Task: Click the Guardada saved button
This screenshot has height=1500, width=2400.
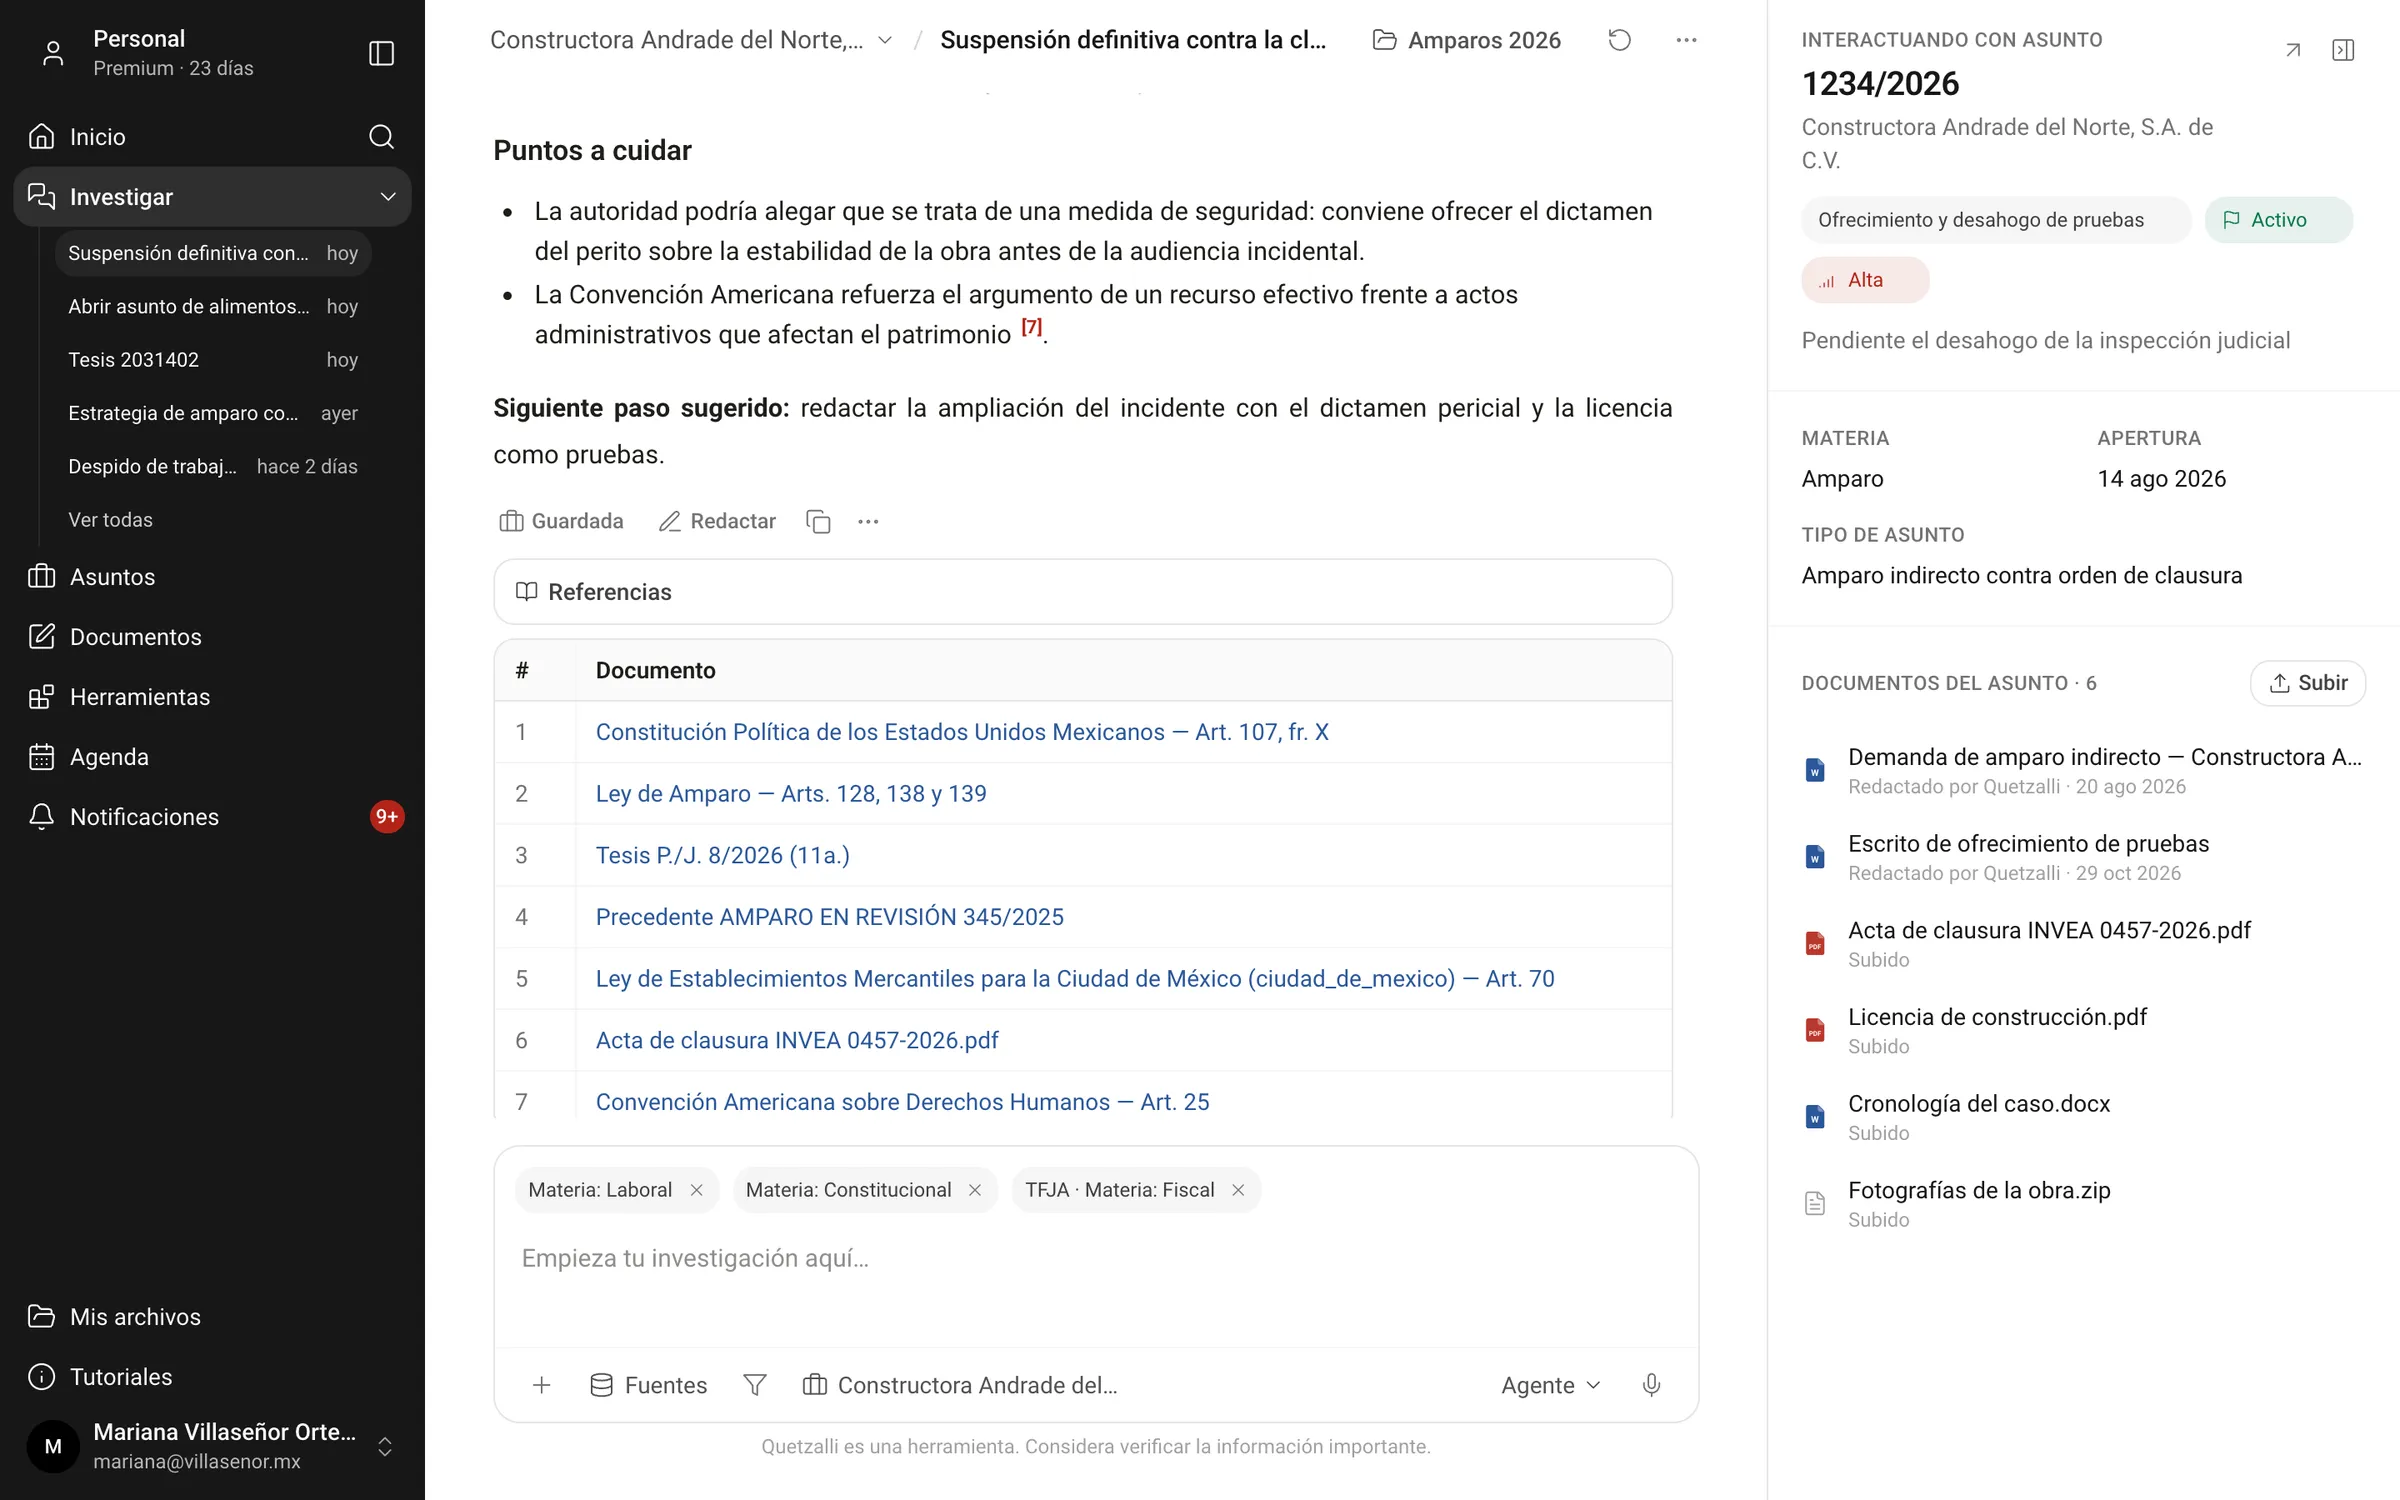Action: (x=561, y=521)
